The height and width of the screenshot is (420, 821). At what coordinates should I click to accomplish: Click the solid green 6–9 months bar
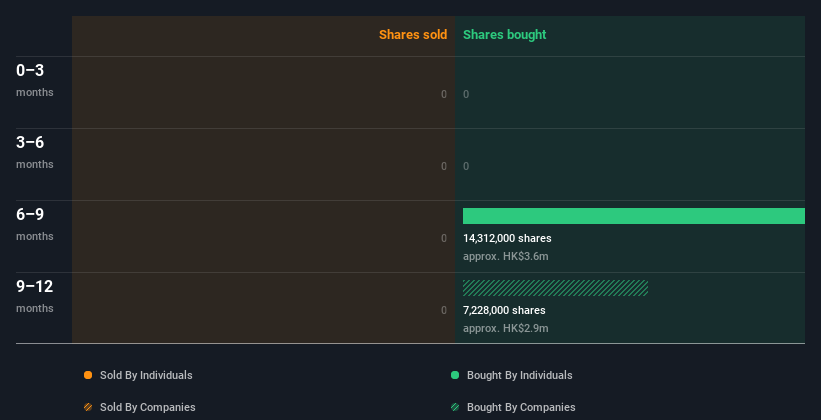coord(634,216)
